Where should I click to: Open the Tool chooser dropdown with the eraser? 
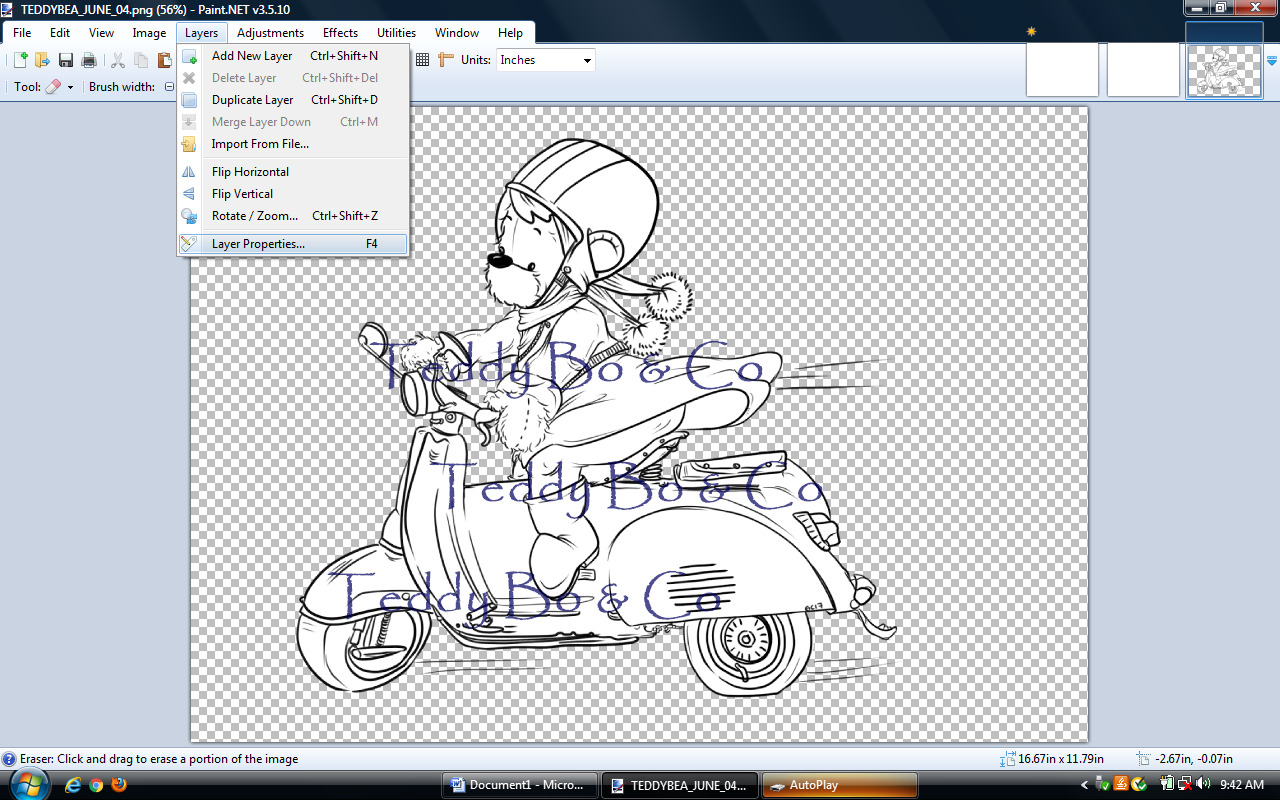tap(60, 87)
